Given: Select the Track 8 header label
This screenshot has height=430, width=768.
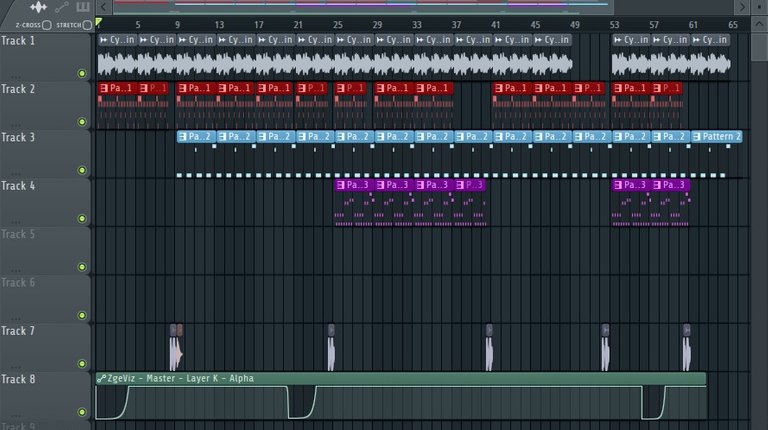Looking at the screenshot, I should coord(18,380).
